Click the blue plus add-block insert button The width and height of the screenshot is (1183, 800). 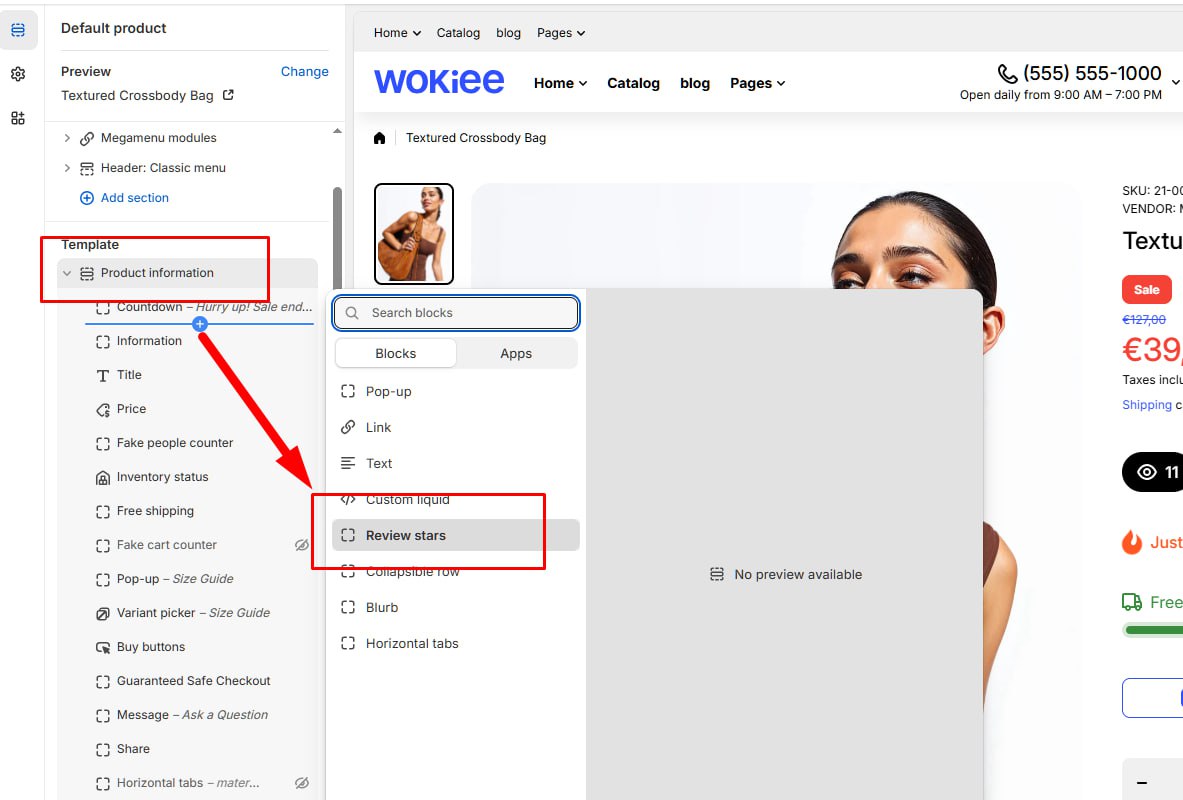click(199, 324)
